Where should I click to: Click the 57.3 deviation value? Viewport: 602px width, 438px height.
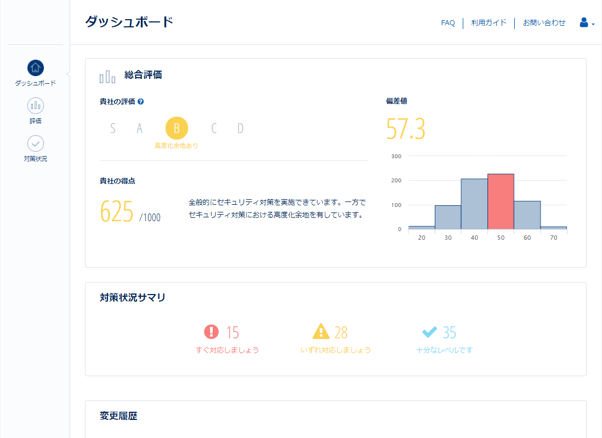click(406, 129)
